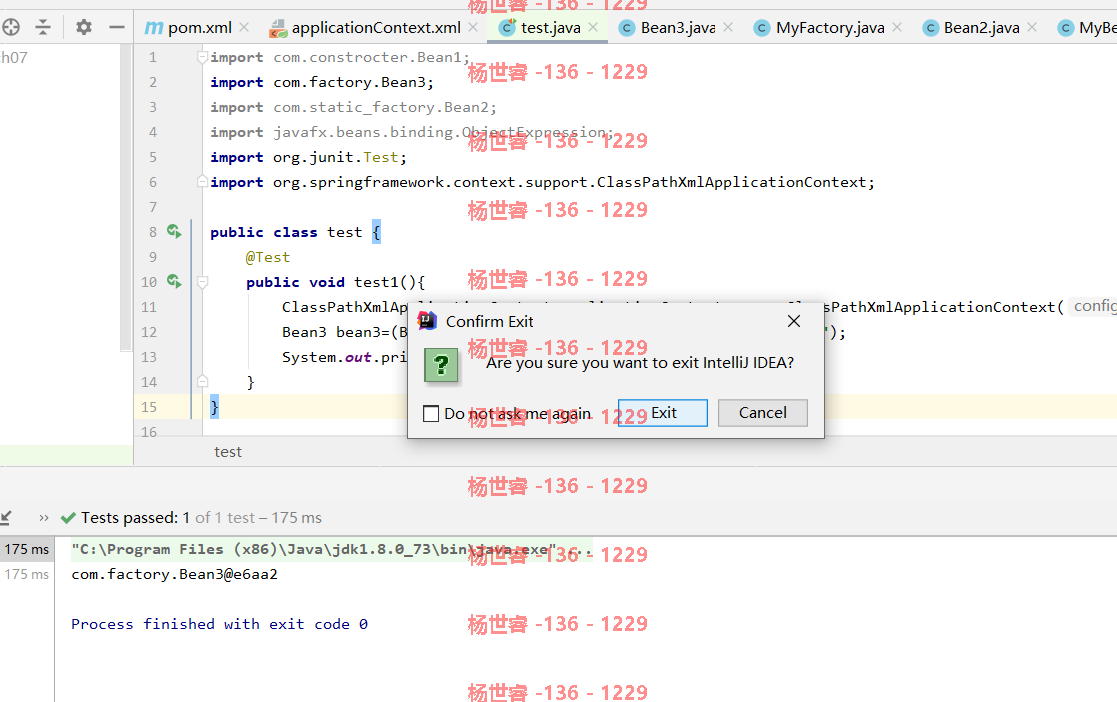Click line number 12 in the gutter

[149, 332]
